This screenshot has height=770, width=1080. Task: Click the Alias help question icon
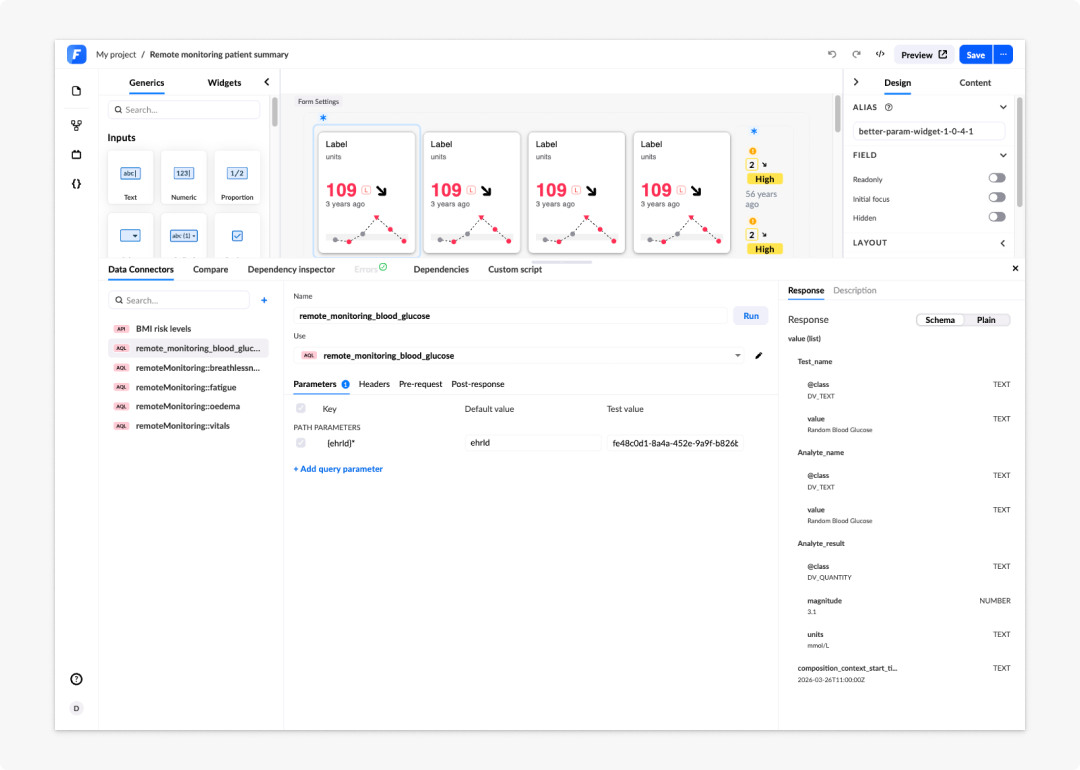point(889,107)
